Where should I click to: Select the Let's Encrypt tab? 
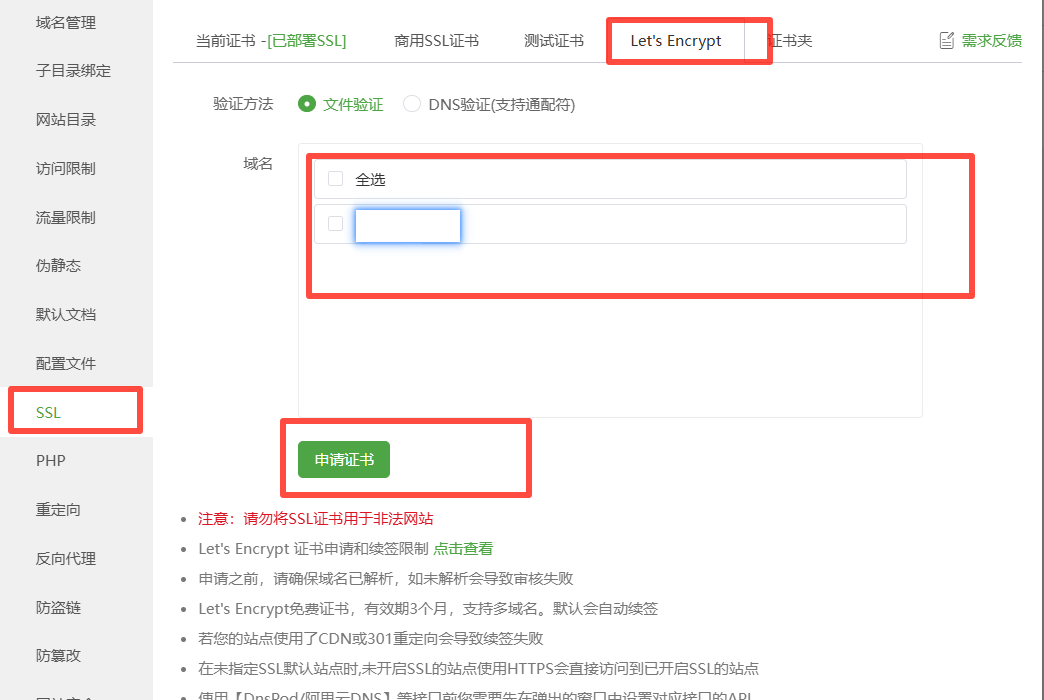point(676,41)
